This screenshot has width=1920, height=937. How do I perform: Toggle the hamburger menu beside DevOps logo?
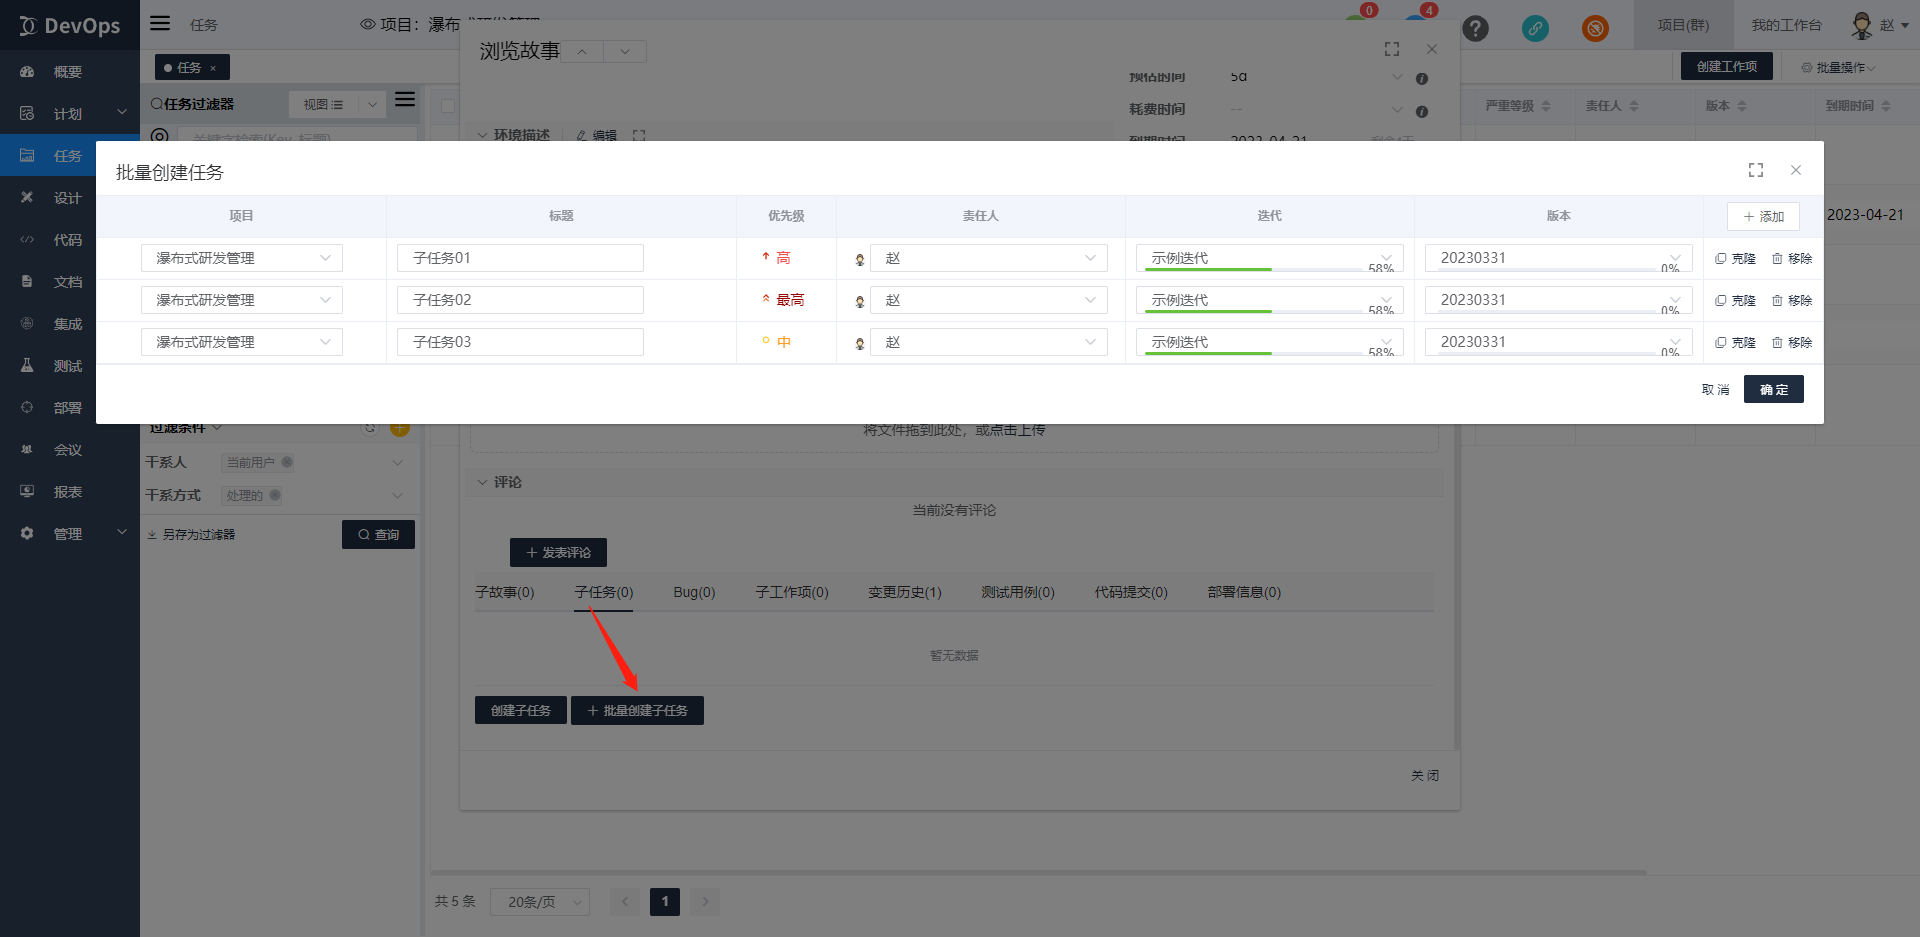(x=160, y=24)
